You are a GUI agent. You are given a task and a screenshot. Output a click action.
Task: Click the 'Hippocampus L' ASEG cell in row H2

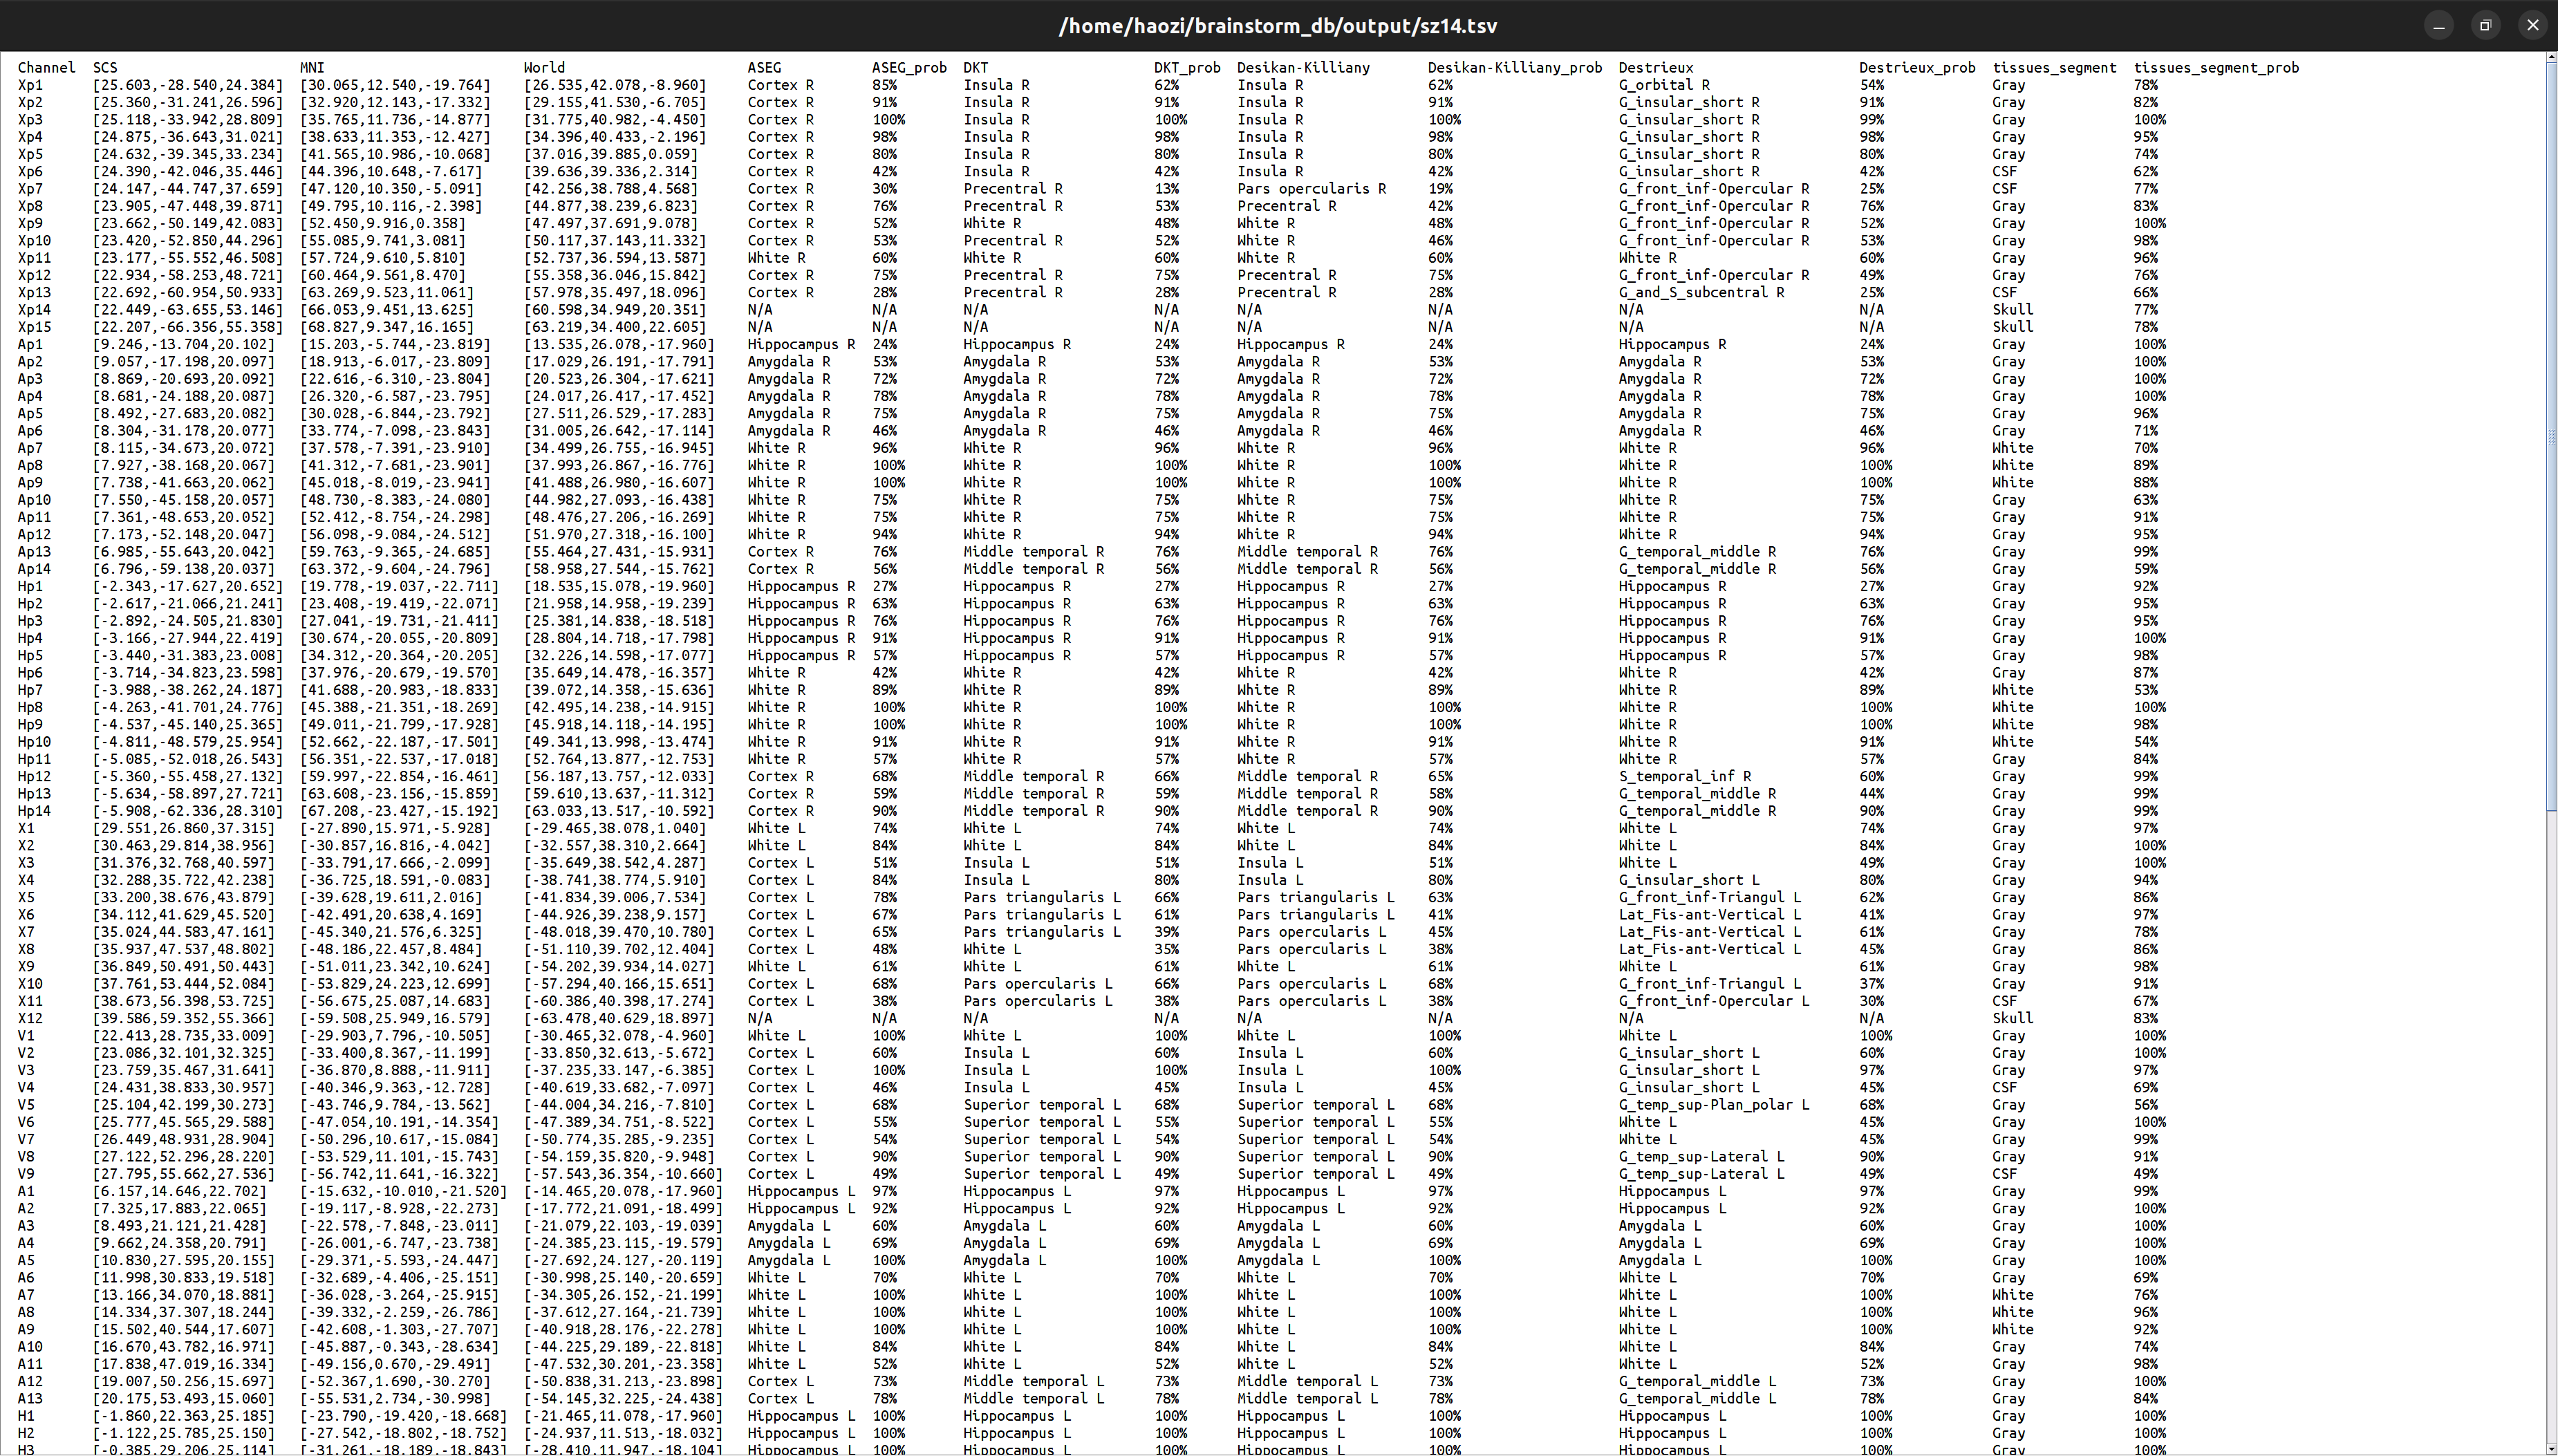click(802, 1434)
